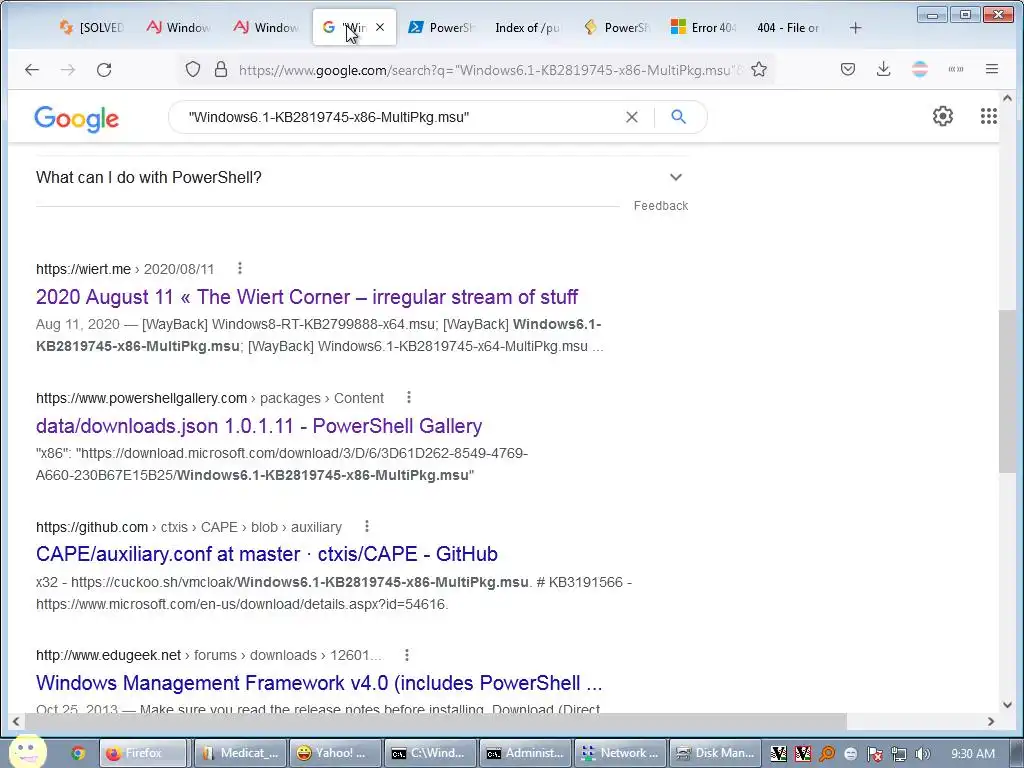The width and height of the screenshot is (1024, 768).
Task: Click the scroll down arrow
Action: 1007,705
